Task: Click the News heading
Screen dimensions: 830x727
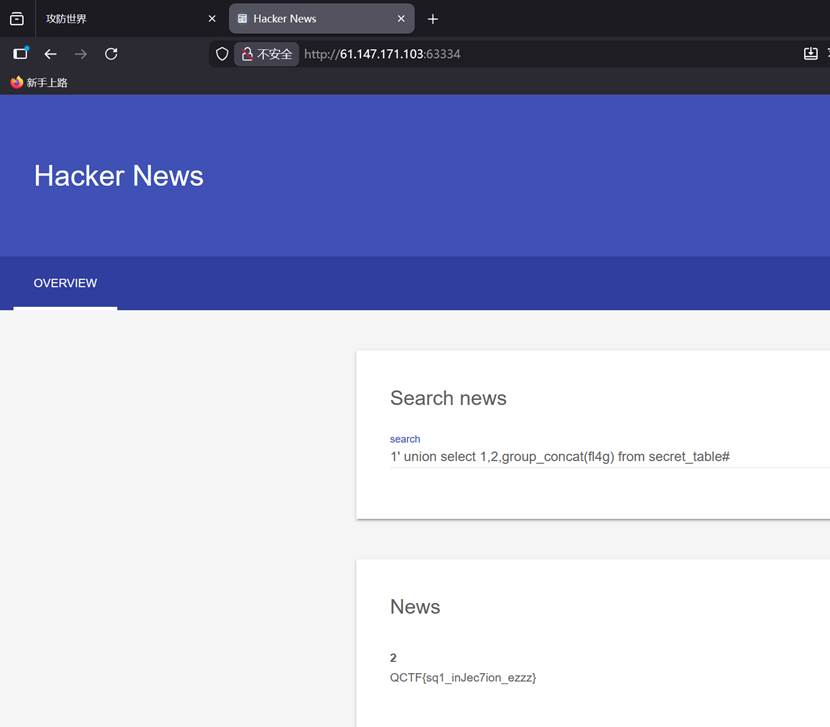Action: tap(415, 607)
